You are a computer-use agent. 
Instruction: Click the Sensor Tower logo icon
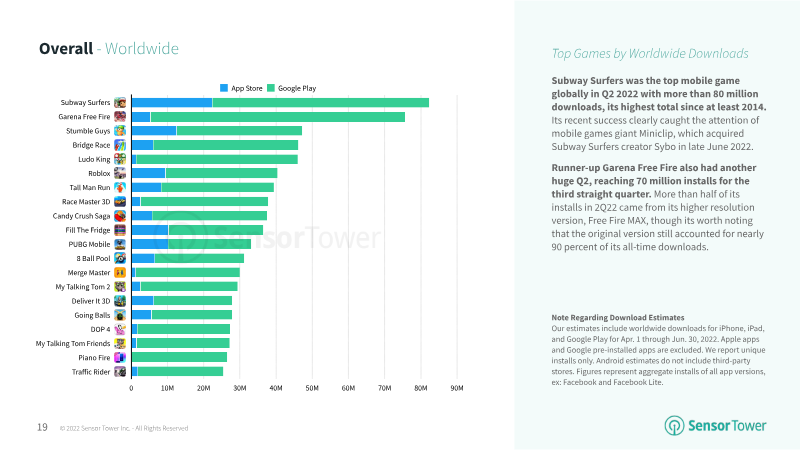point(675,425)
